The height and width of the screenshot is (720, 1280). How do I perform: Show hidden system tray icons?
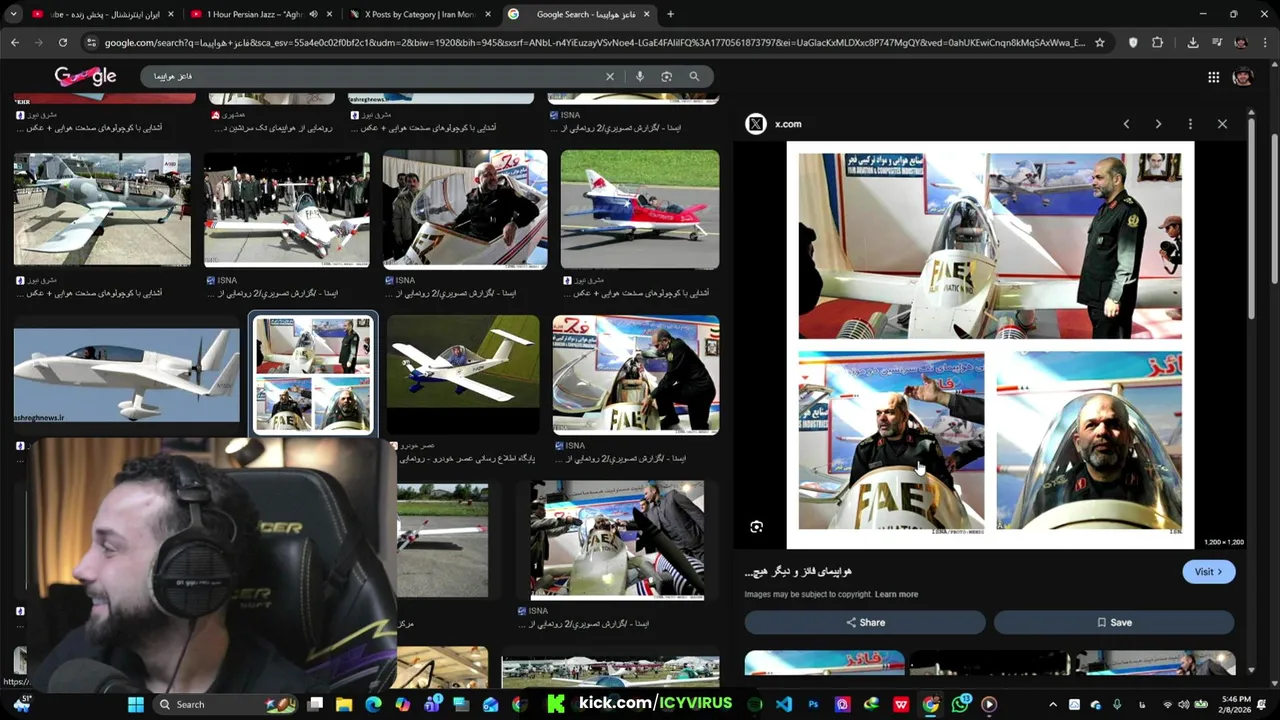(1052, 704)
